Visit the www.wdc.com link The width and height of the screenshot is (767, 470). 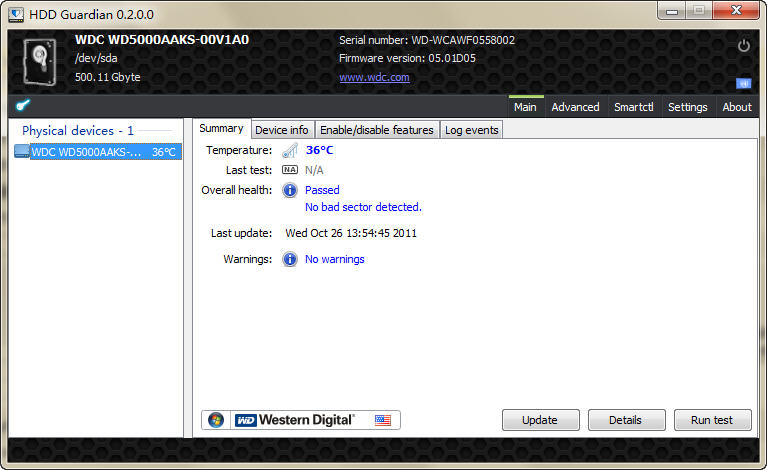(373, 77)
